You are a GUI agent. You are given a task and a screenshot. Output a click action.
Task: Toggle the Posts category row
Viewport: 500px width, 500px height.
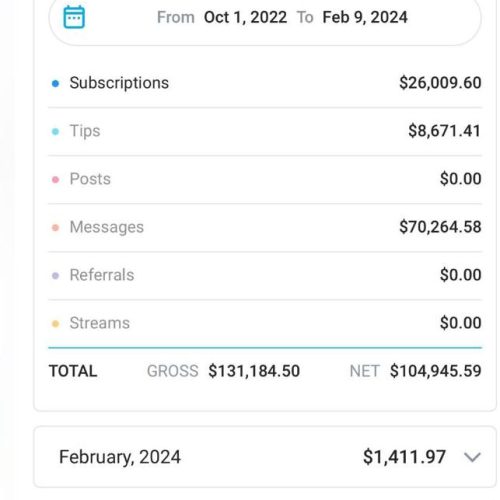(265, 179)
